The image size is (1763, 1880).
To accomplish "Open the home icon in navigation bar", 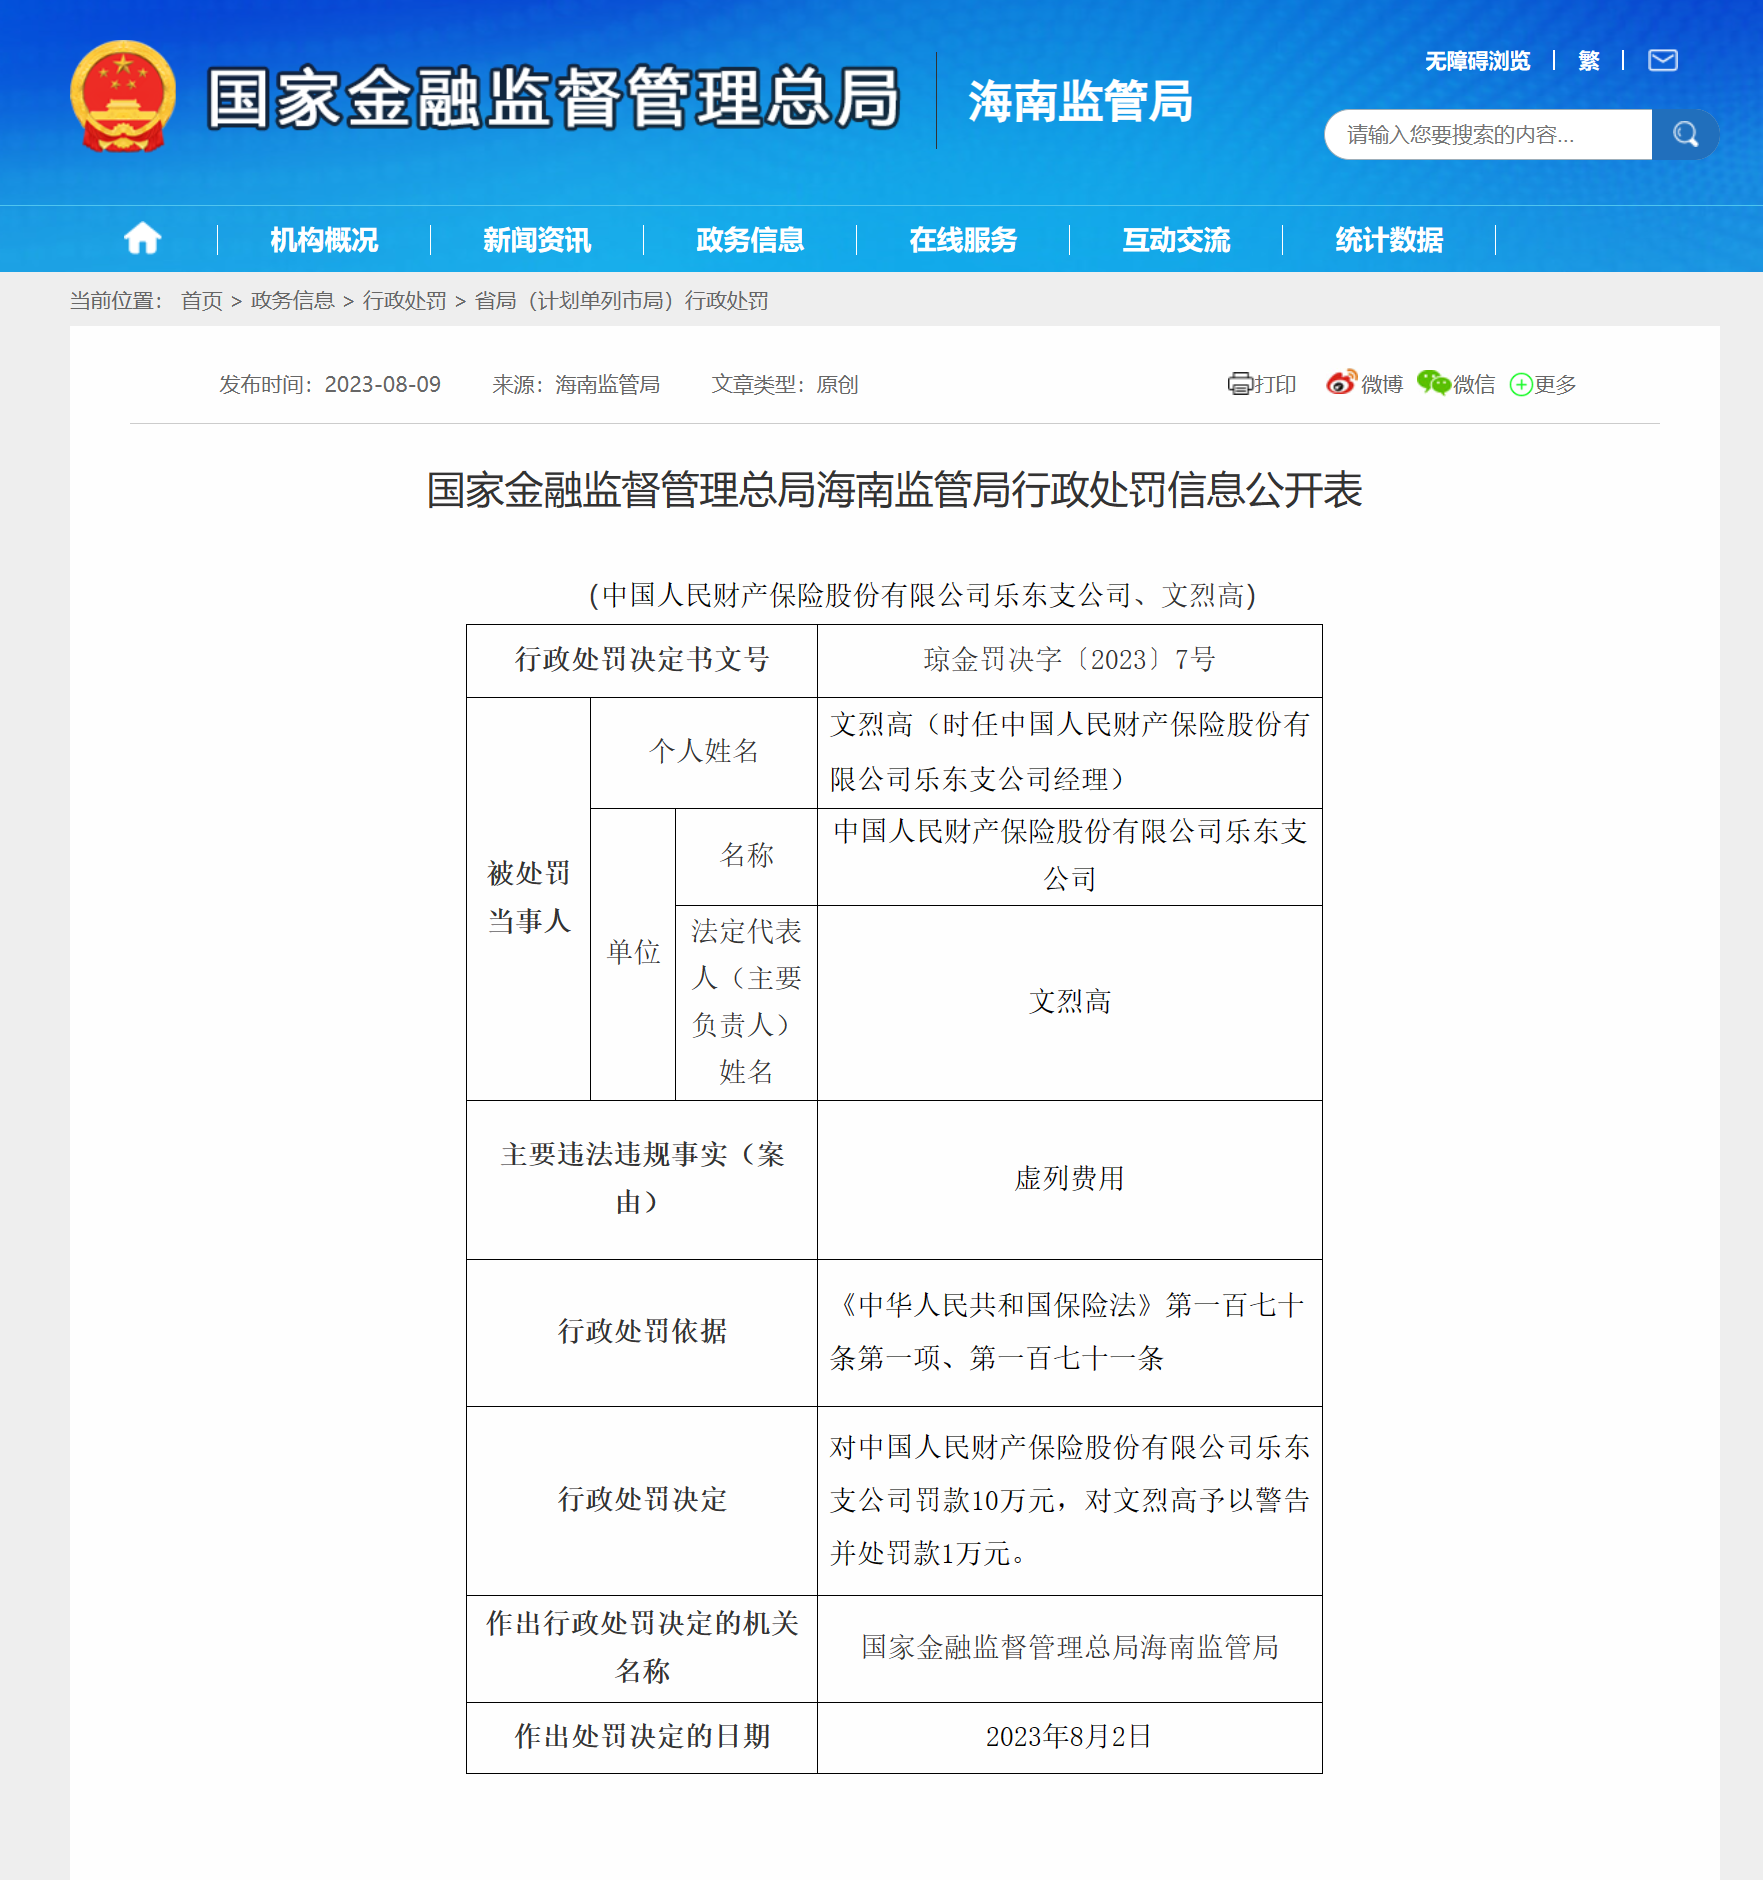I will (x=142, y=239).
